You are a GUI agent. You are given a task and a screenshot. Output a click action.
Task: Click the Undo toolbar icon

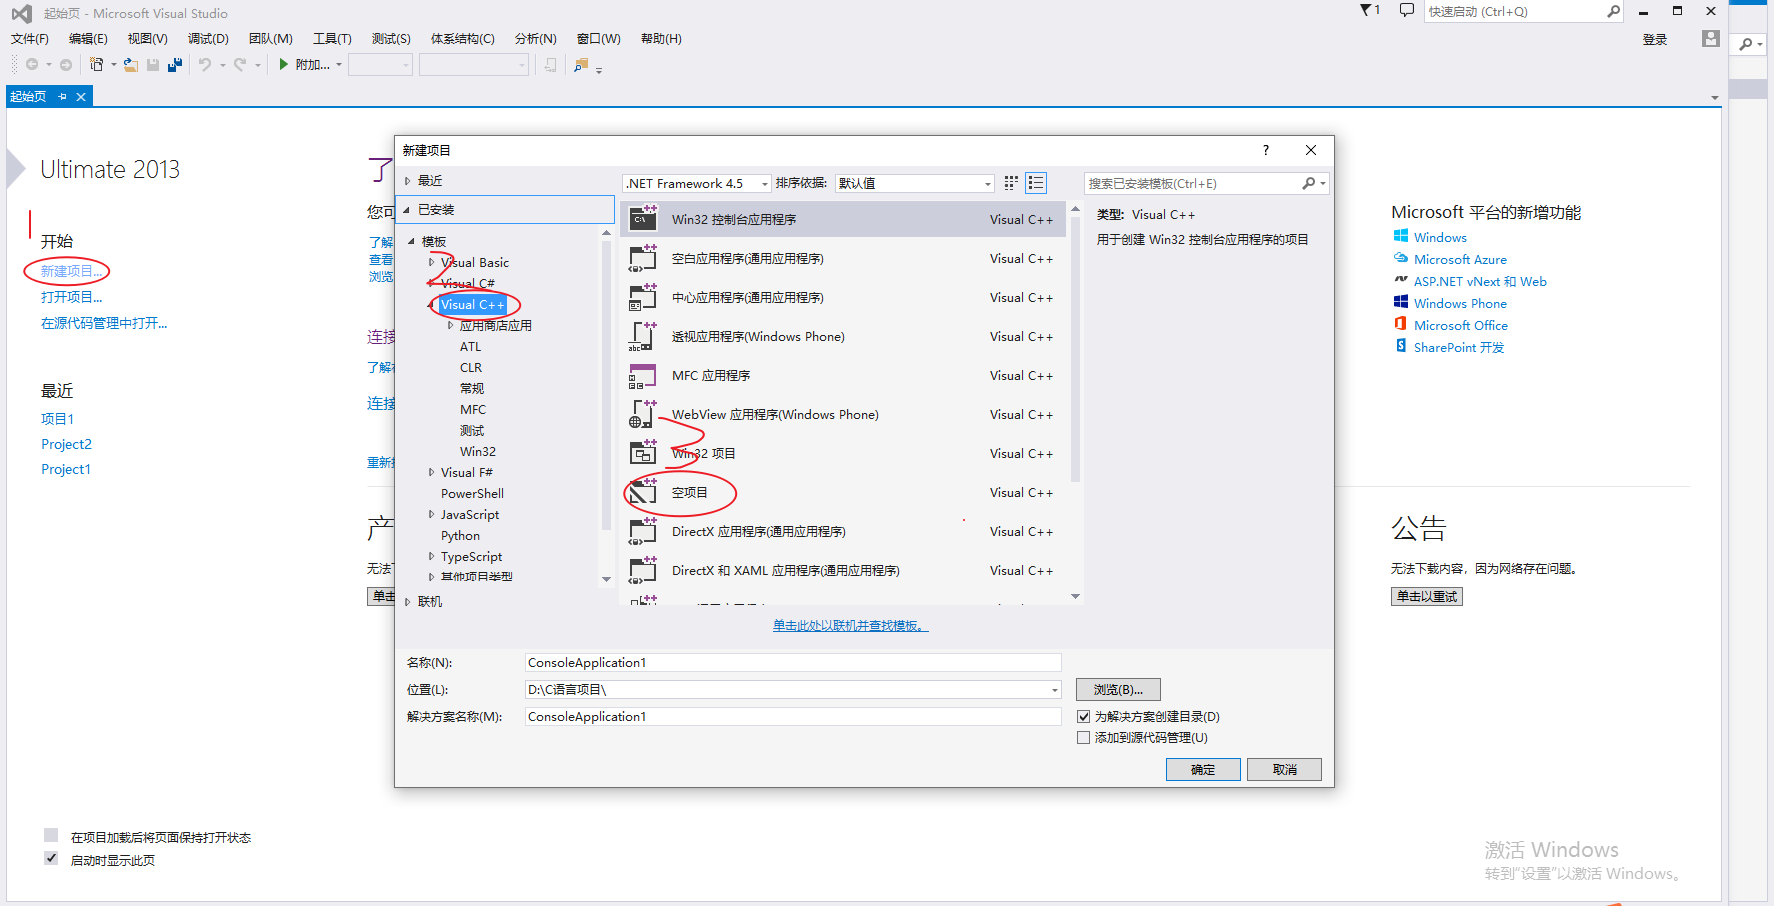click(x=205, y=65)
